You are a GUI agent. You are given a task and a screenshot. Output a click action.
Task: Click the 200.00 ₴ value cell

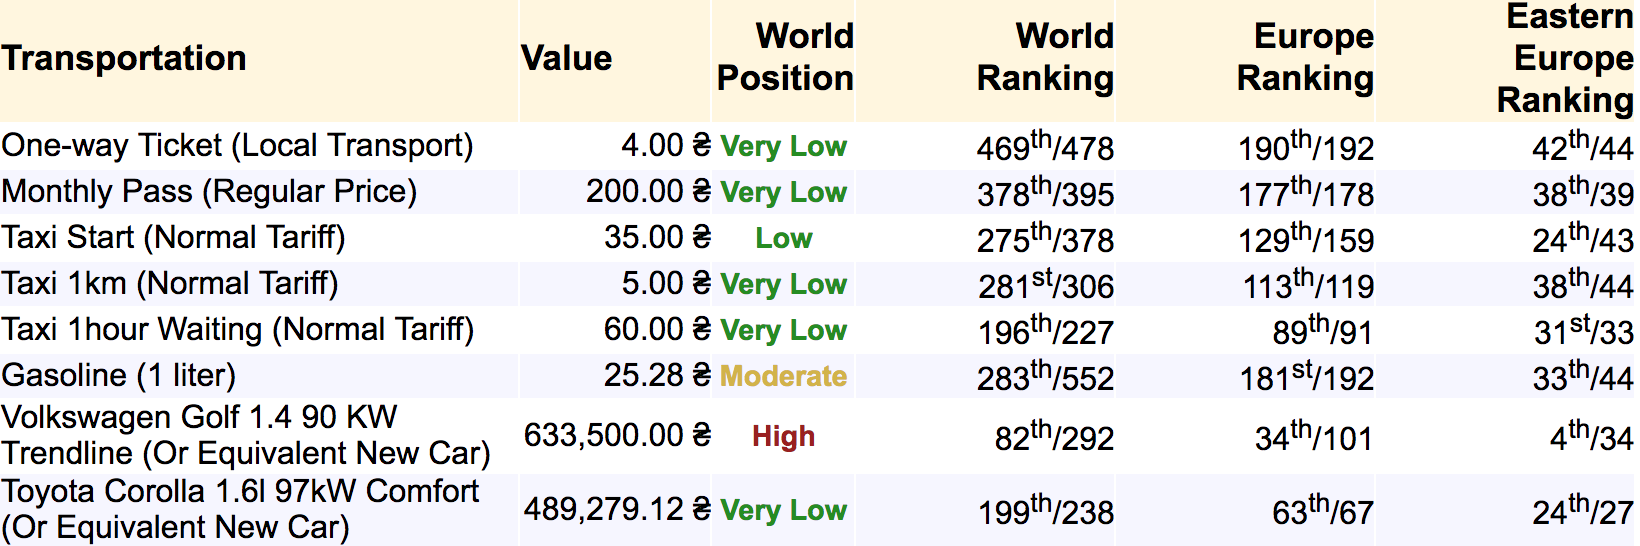click(649, 192)
